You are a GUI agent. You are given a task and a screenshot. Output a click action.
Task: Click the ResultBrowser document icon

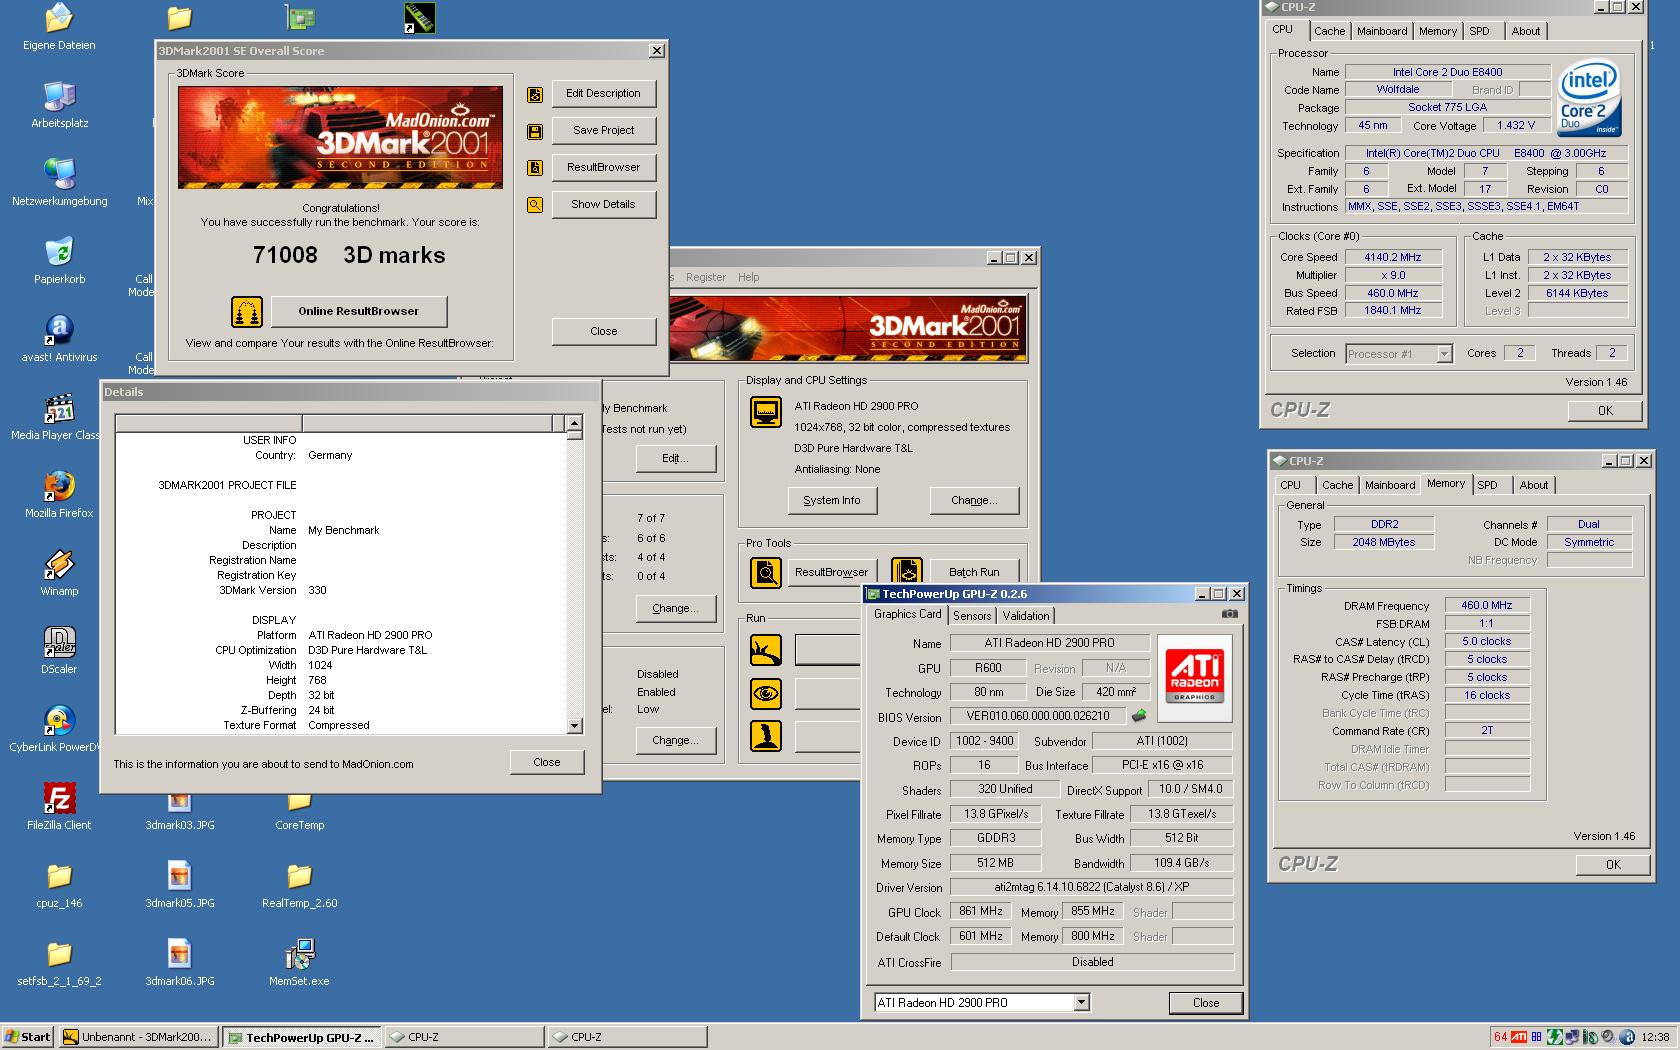pos(535,168)
